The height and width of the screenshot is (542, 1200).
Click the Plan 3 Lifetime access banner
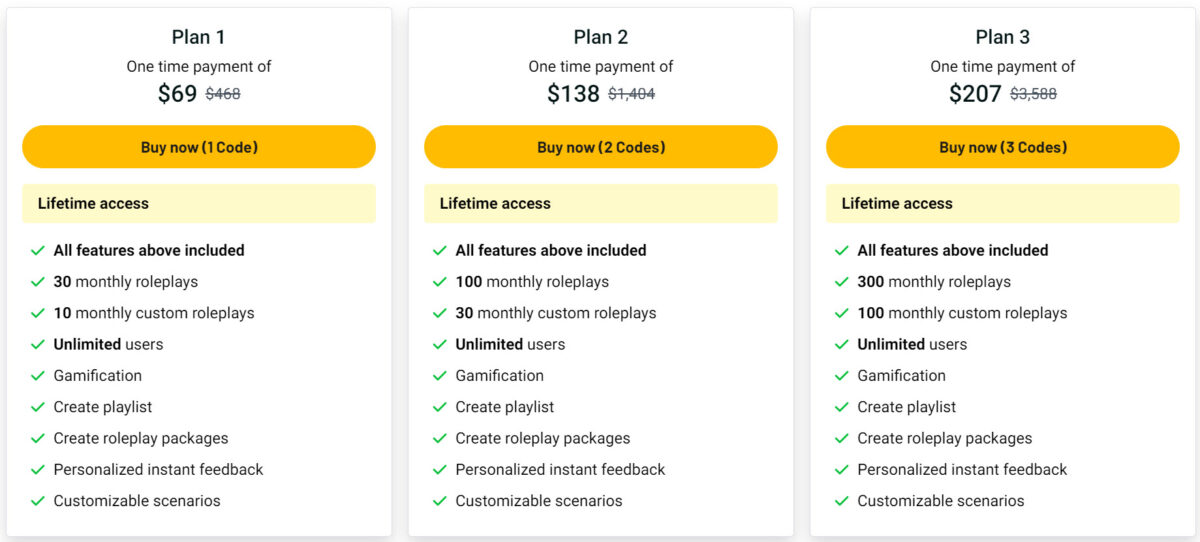(1003, 203)
